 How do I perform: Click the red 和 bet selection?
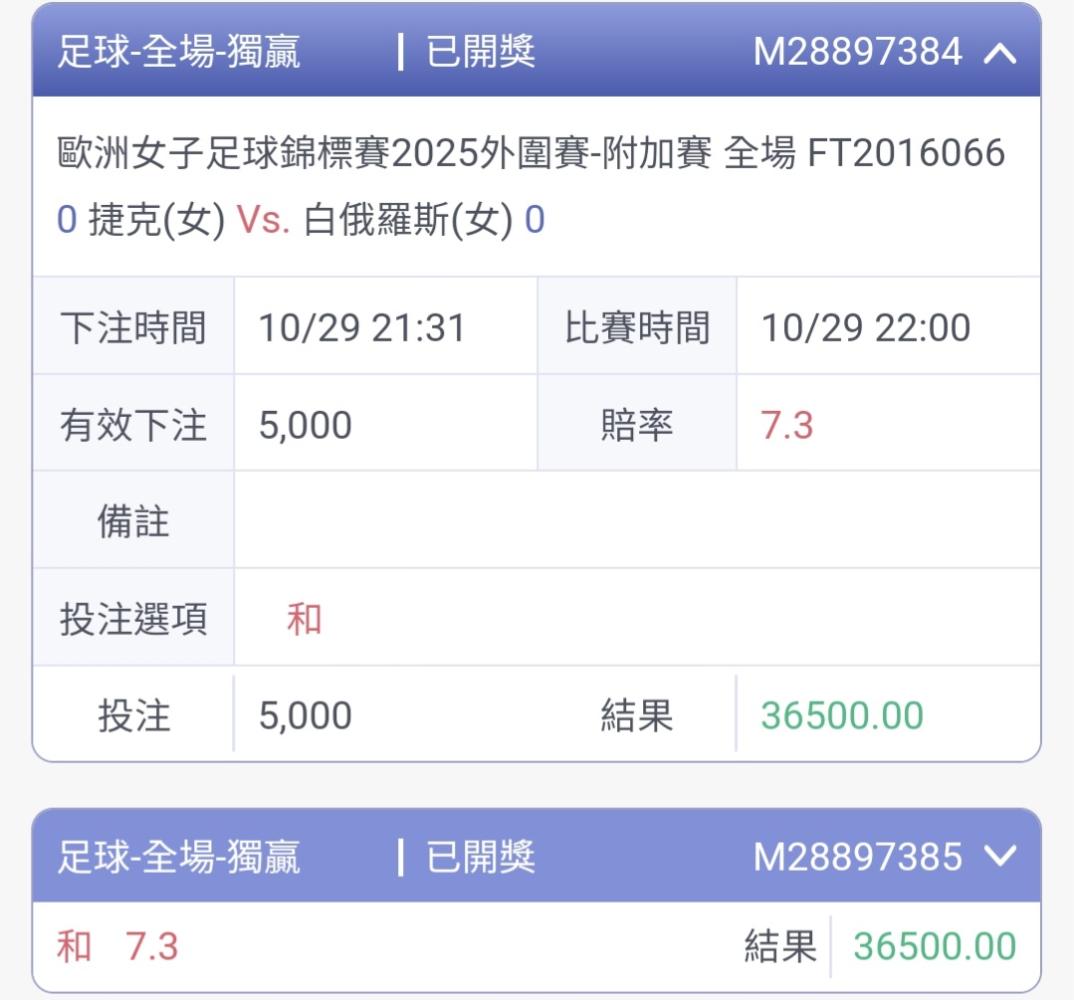pyautogui.click(x=304, y=620)
